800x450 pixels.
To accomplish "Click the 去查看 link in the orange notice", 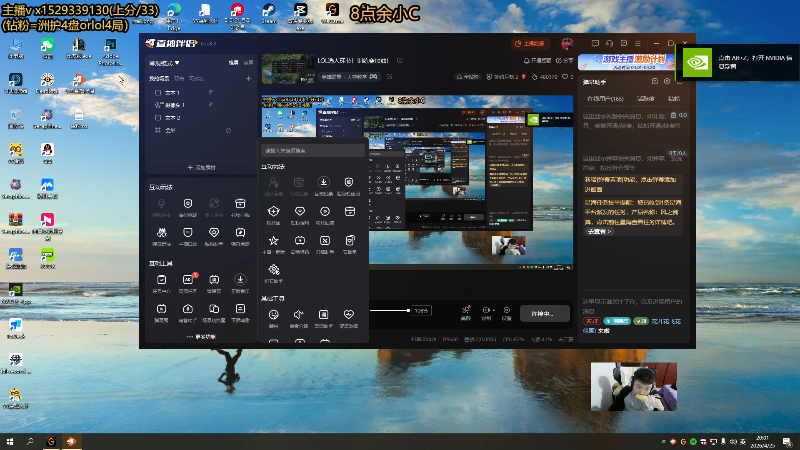I will point(599,232).
